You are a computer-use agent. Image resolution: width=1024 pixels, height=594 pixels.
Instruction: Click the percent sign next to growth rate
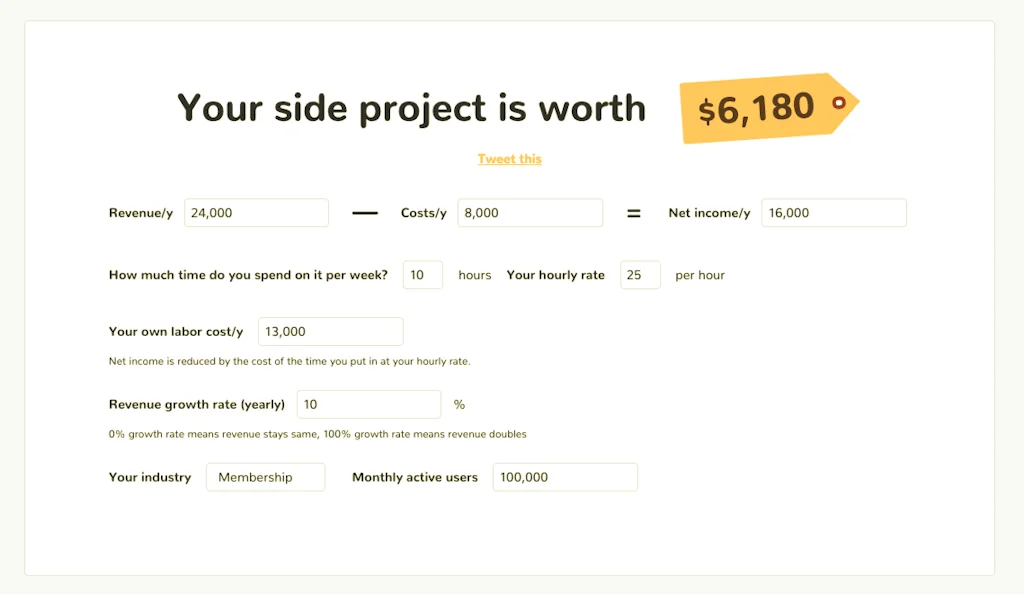pos(459,404)
